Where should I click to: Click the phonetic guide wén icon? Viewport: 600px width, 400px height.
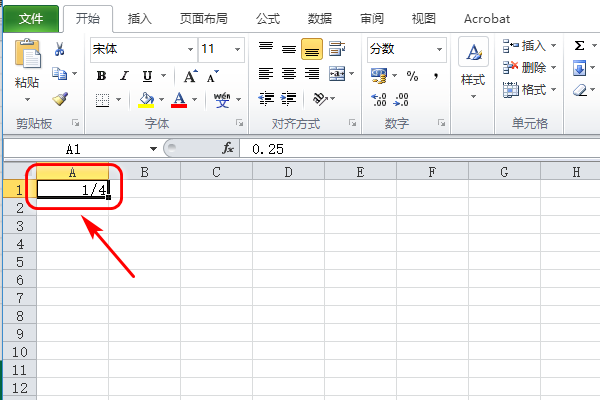click(222, 100)
